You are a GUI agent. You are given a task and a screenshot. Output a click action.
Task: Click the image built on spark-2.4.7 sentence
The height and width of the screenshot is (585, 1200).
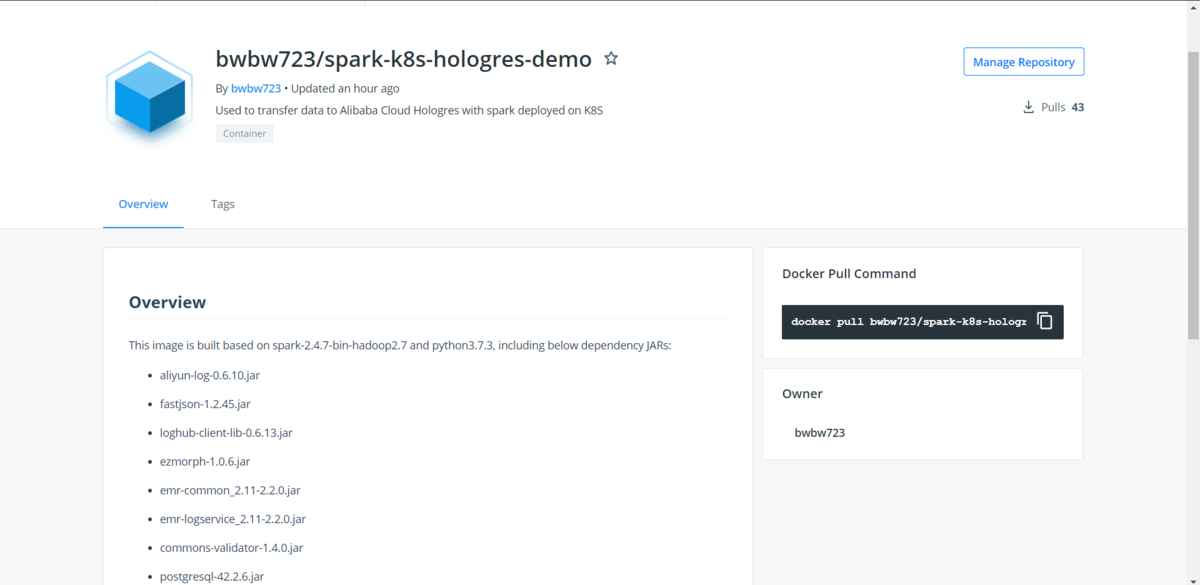pos(400,345)
